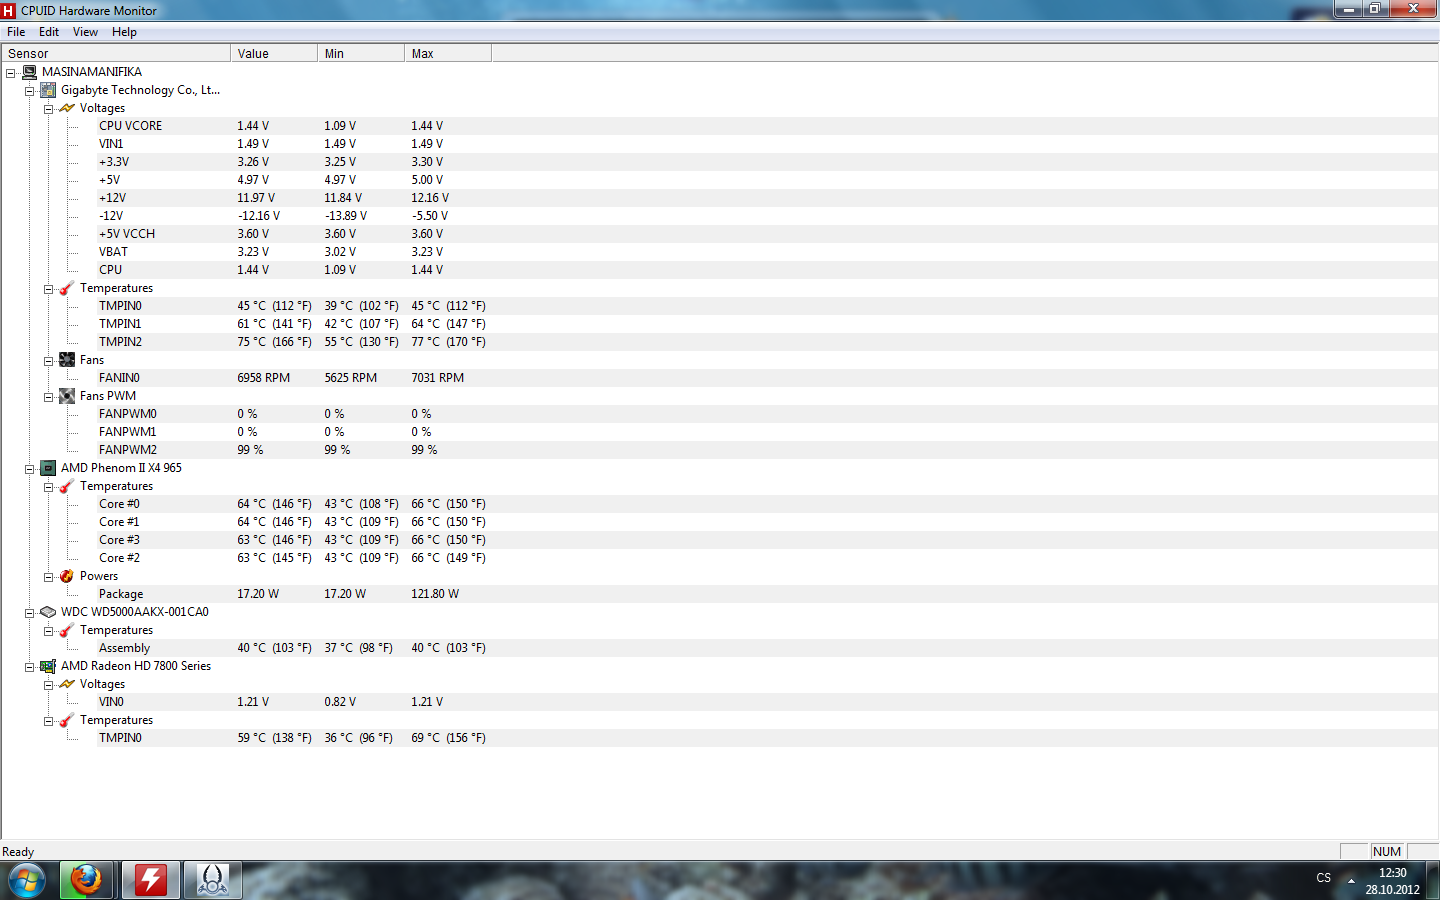The image size is (1440, 900).
Task: Click the MASINAMANIFIKA computer icon
Action: click(30, 72)
